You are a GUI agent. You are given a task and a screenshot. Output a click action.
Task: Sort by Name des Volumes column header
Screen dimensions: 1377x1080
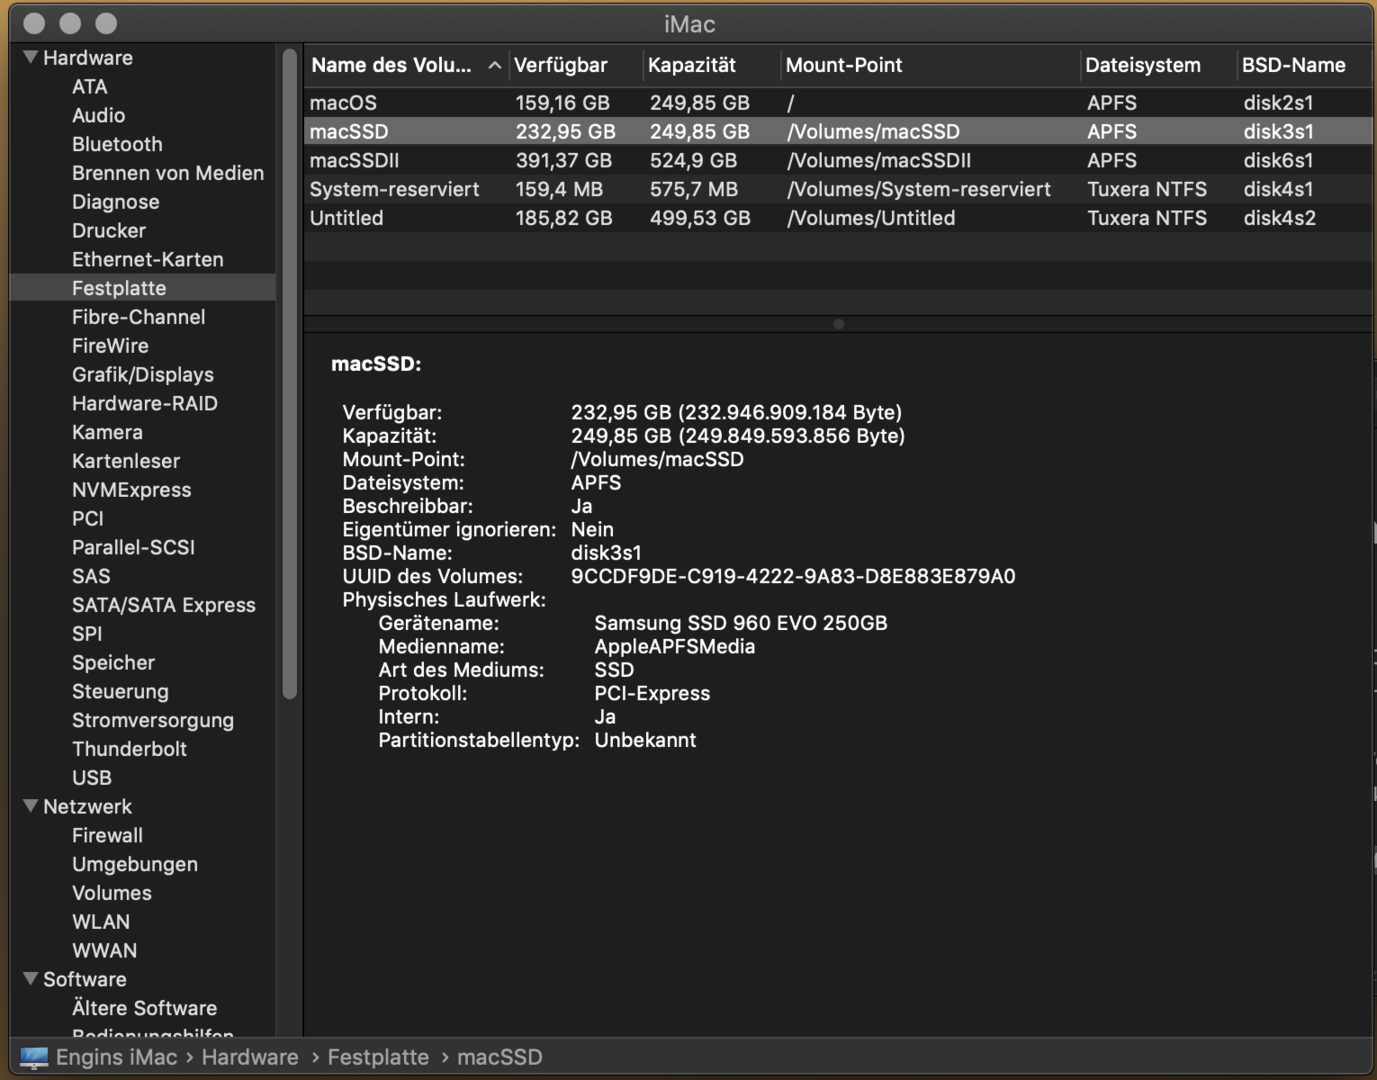point(392,65)
